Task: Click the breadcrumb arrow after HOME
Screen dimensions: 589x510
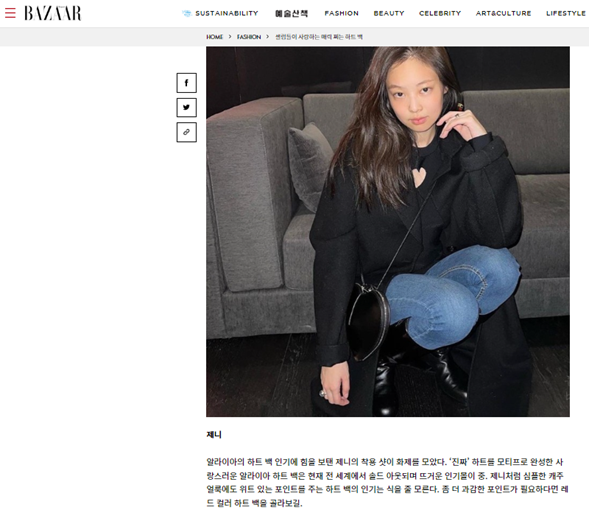Action: tap(230, 37)
